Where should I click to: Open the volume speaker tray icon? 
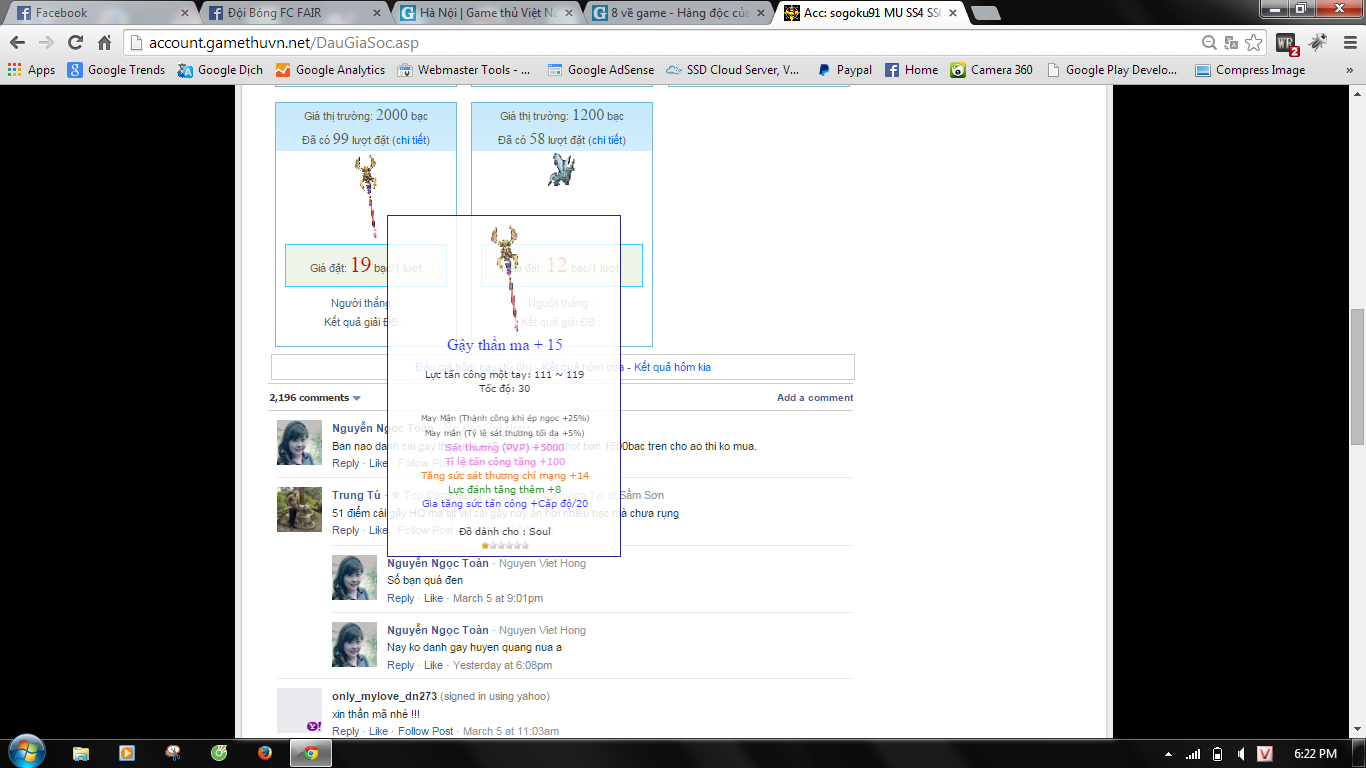pyautogui.click(x=1241, y=754)
